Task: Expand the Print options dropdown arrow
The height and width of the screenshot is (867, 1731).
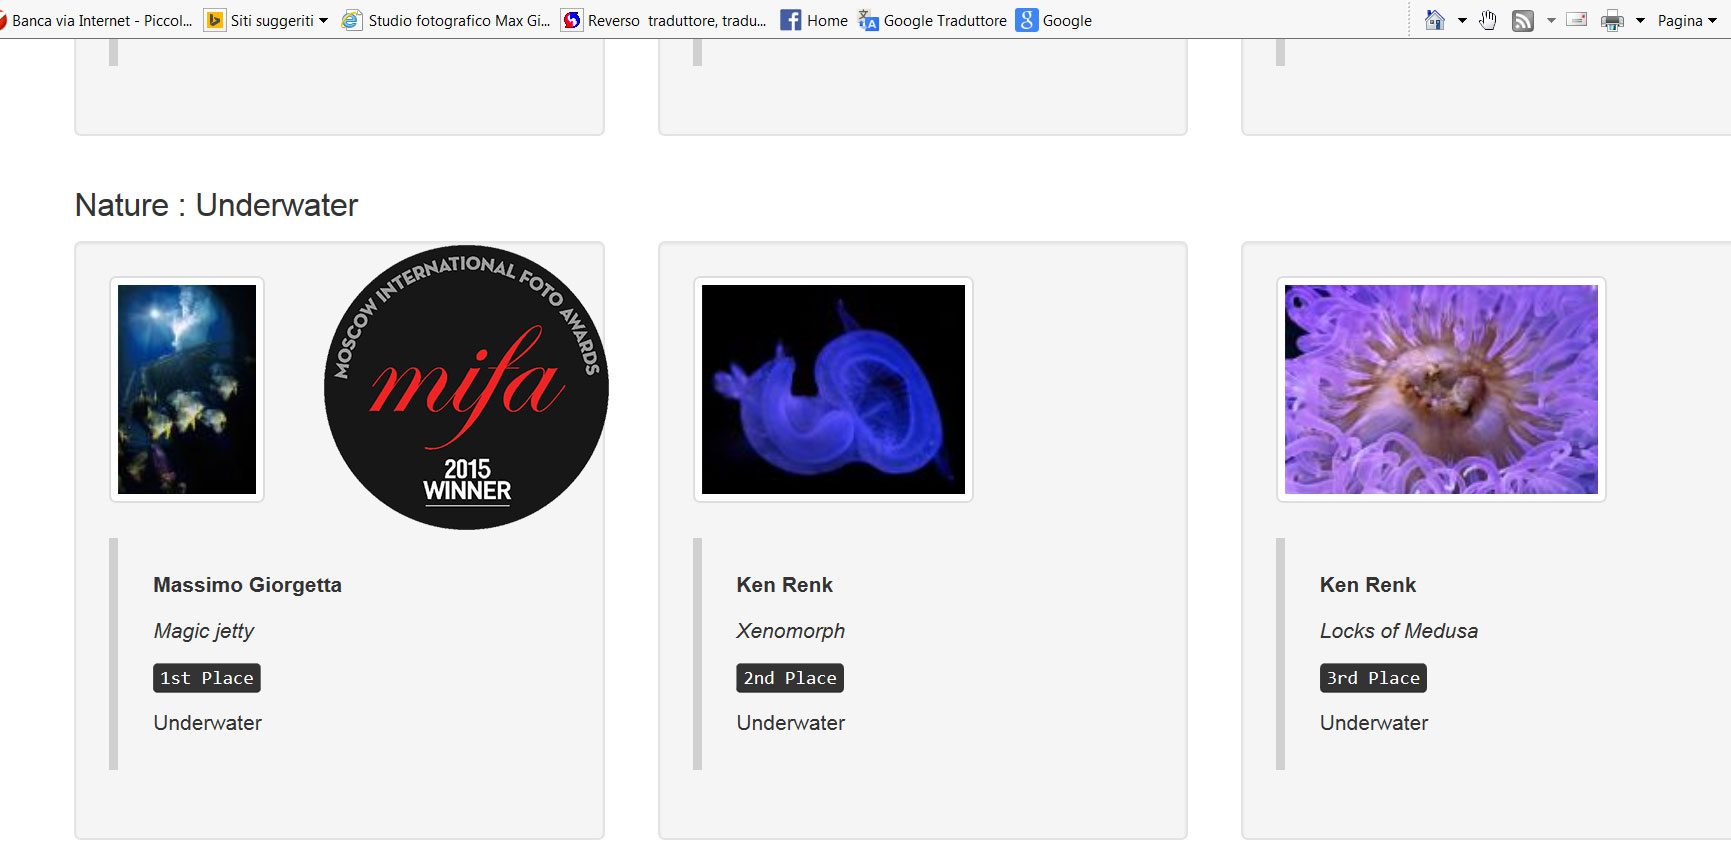Action: (1640, 20)
